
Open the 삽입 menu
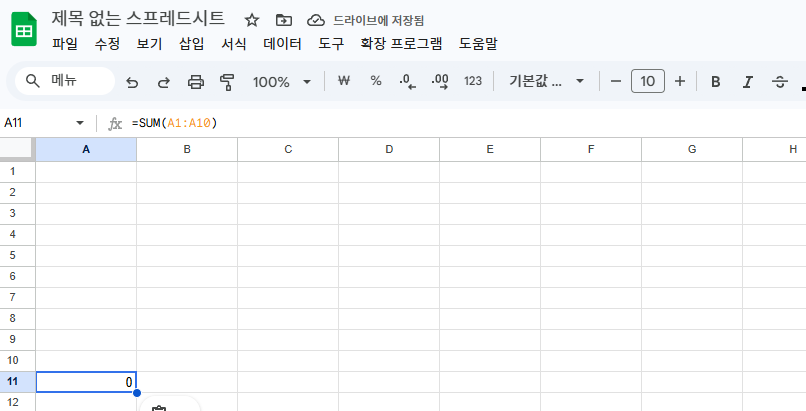tap(191, 44)
